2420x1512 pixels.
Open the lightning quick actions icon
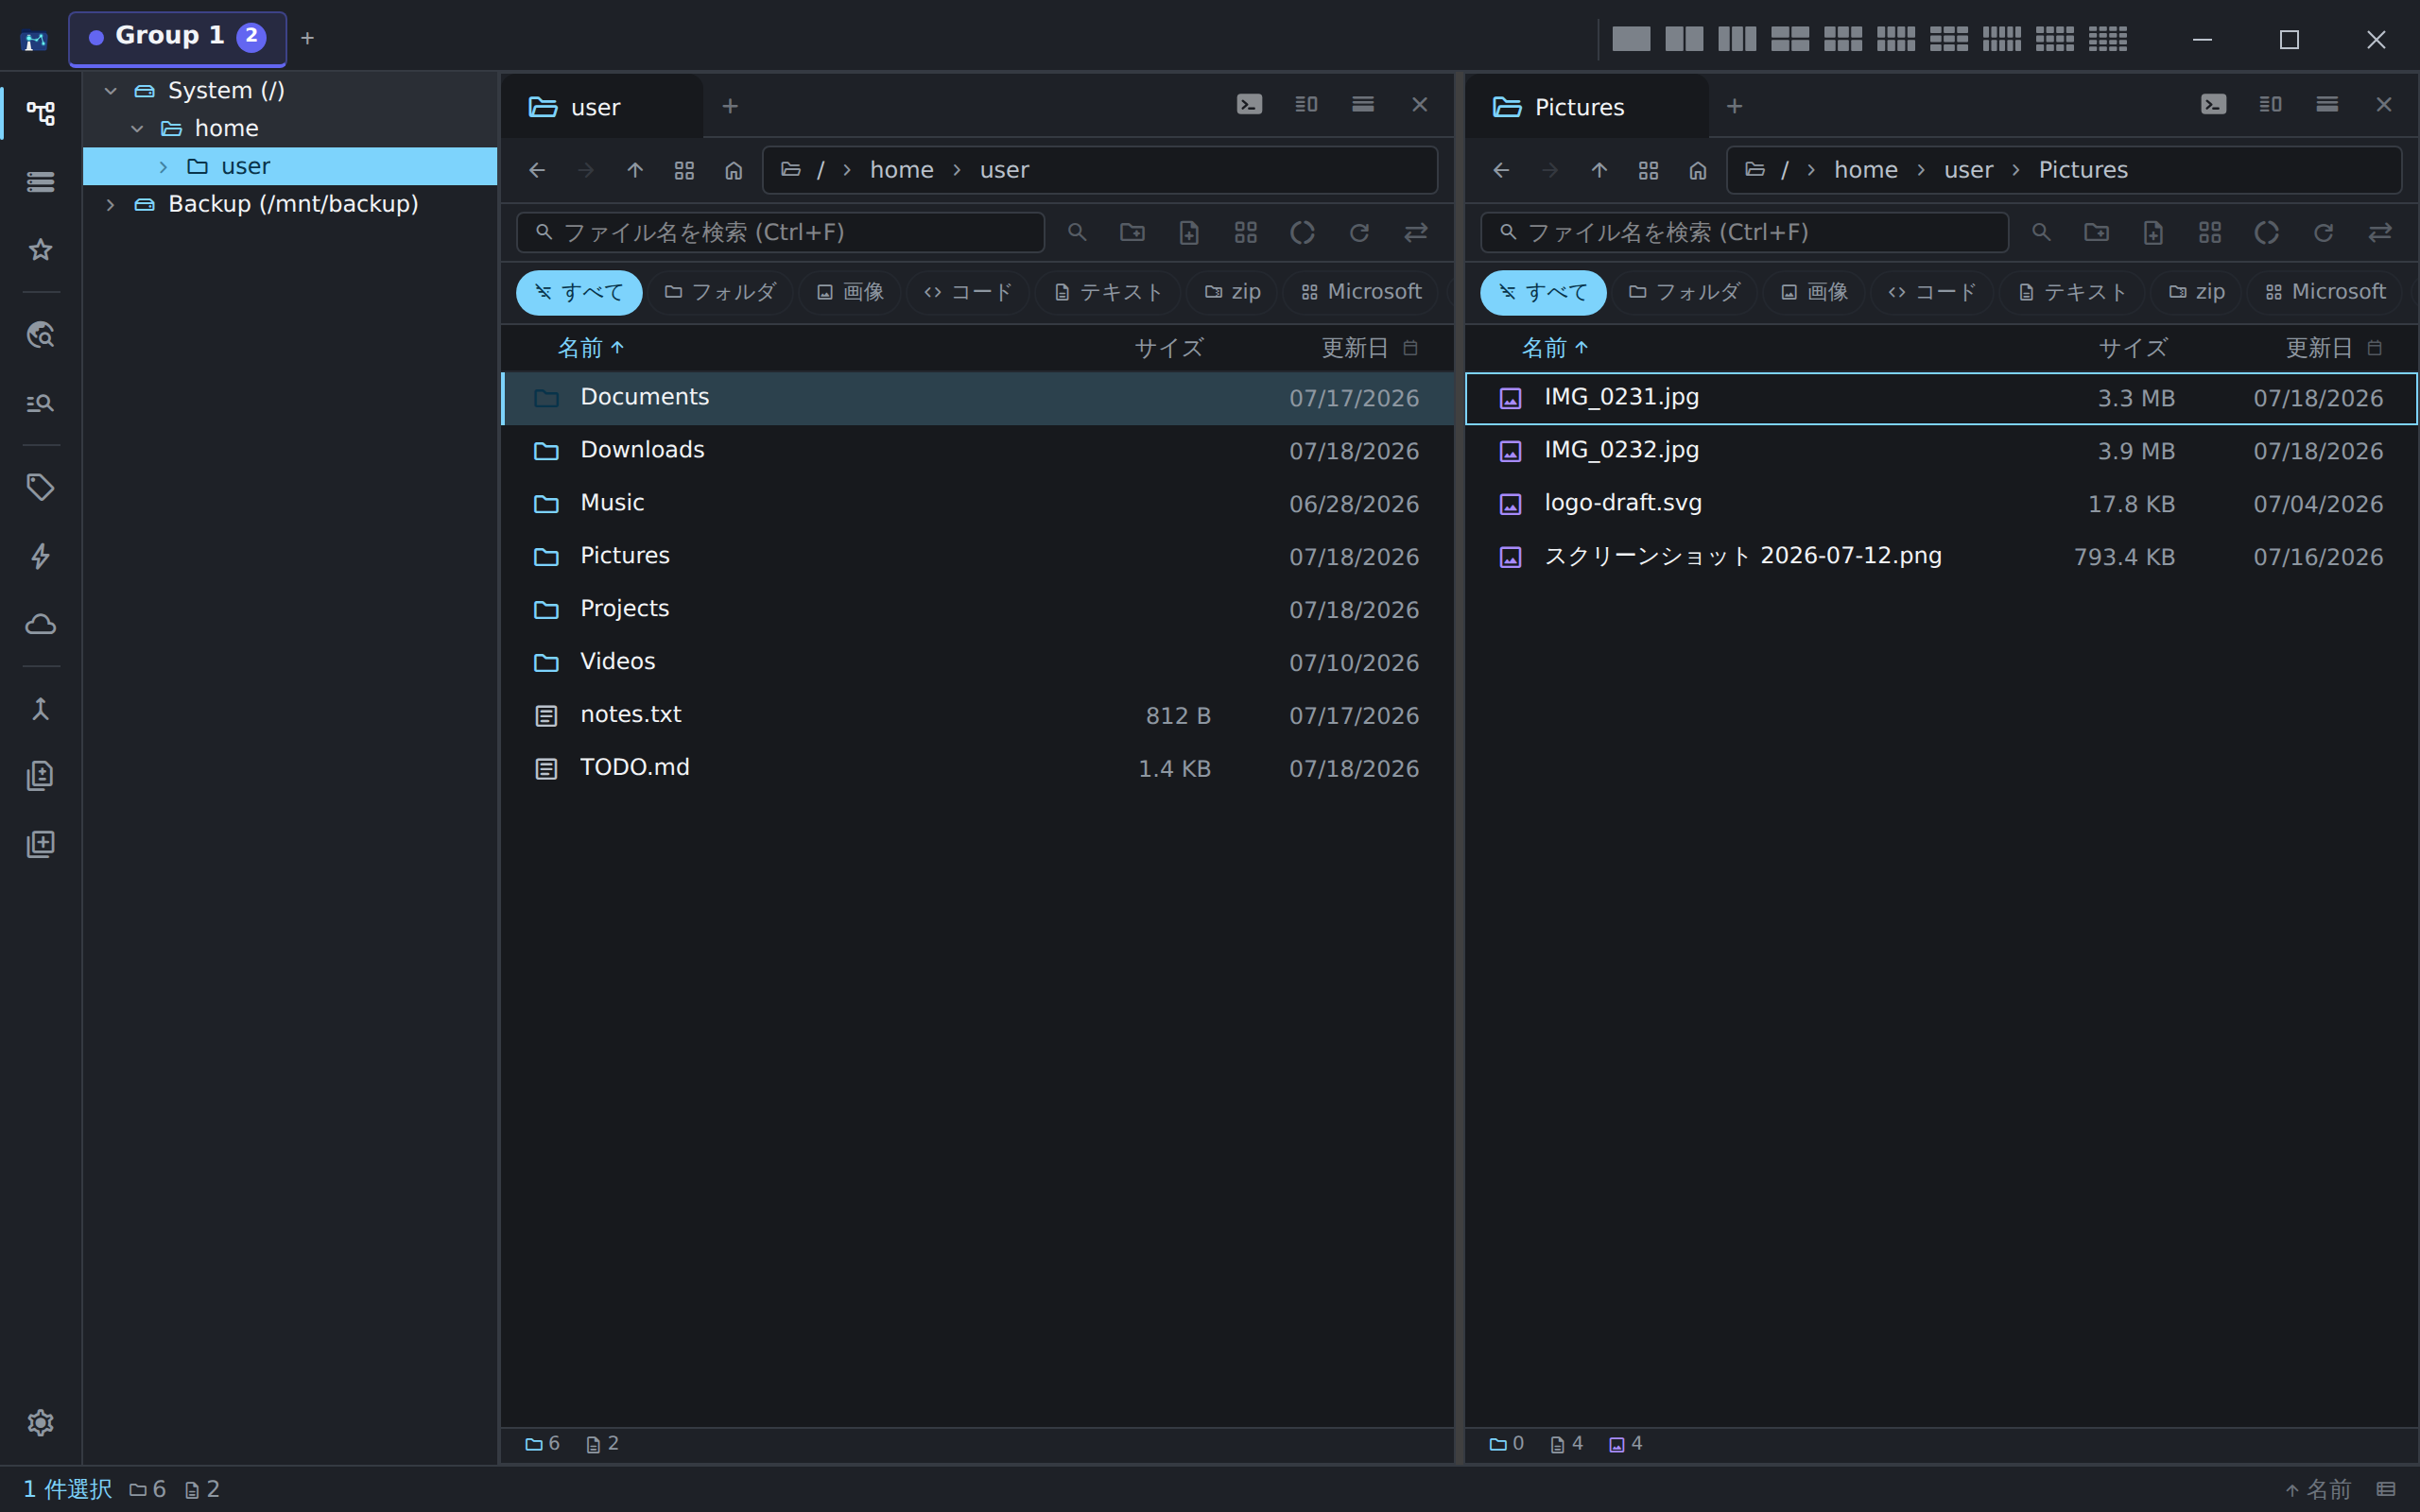[x=40, y=556]
